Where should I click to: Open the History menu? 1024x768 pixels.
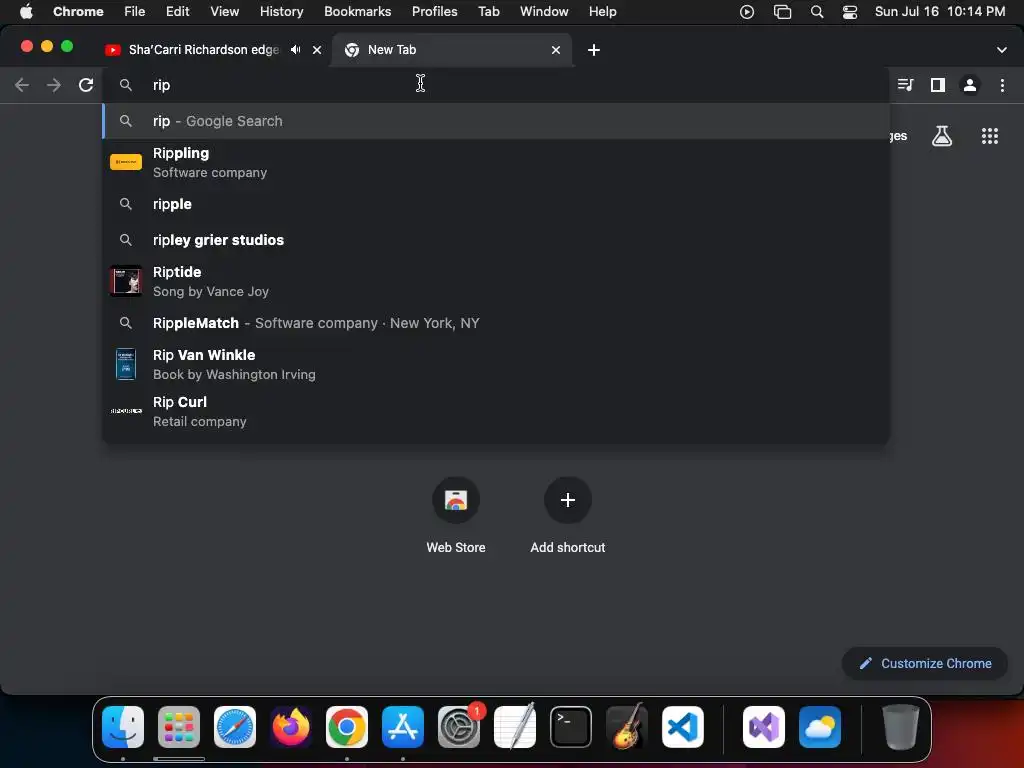coord(281,12)
